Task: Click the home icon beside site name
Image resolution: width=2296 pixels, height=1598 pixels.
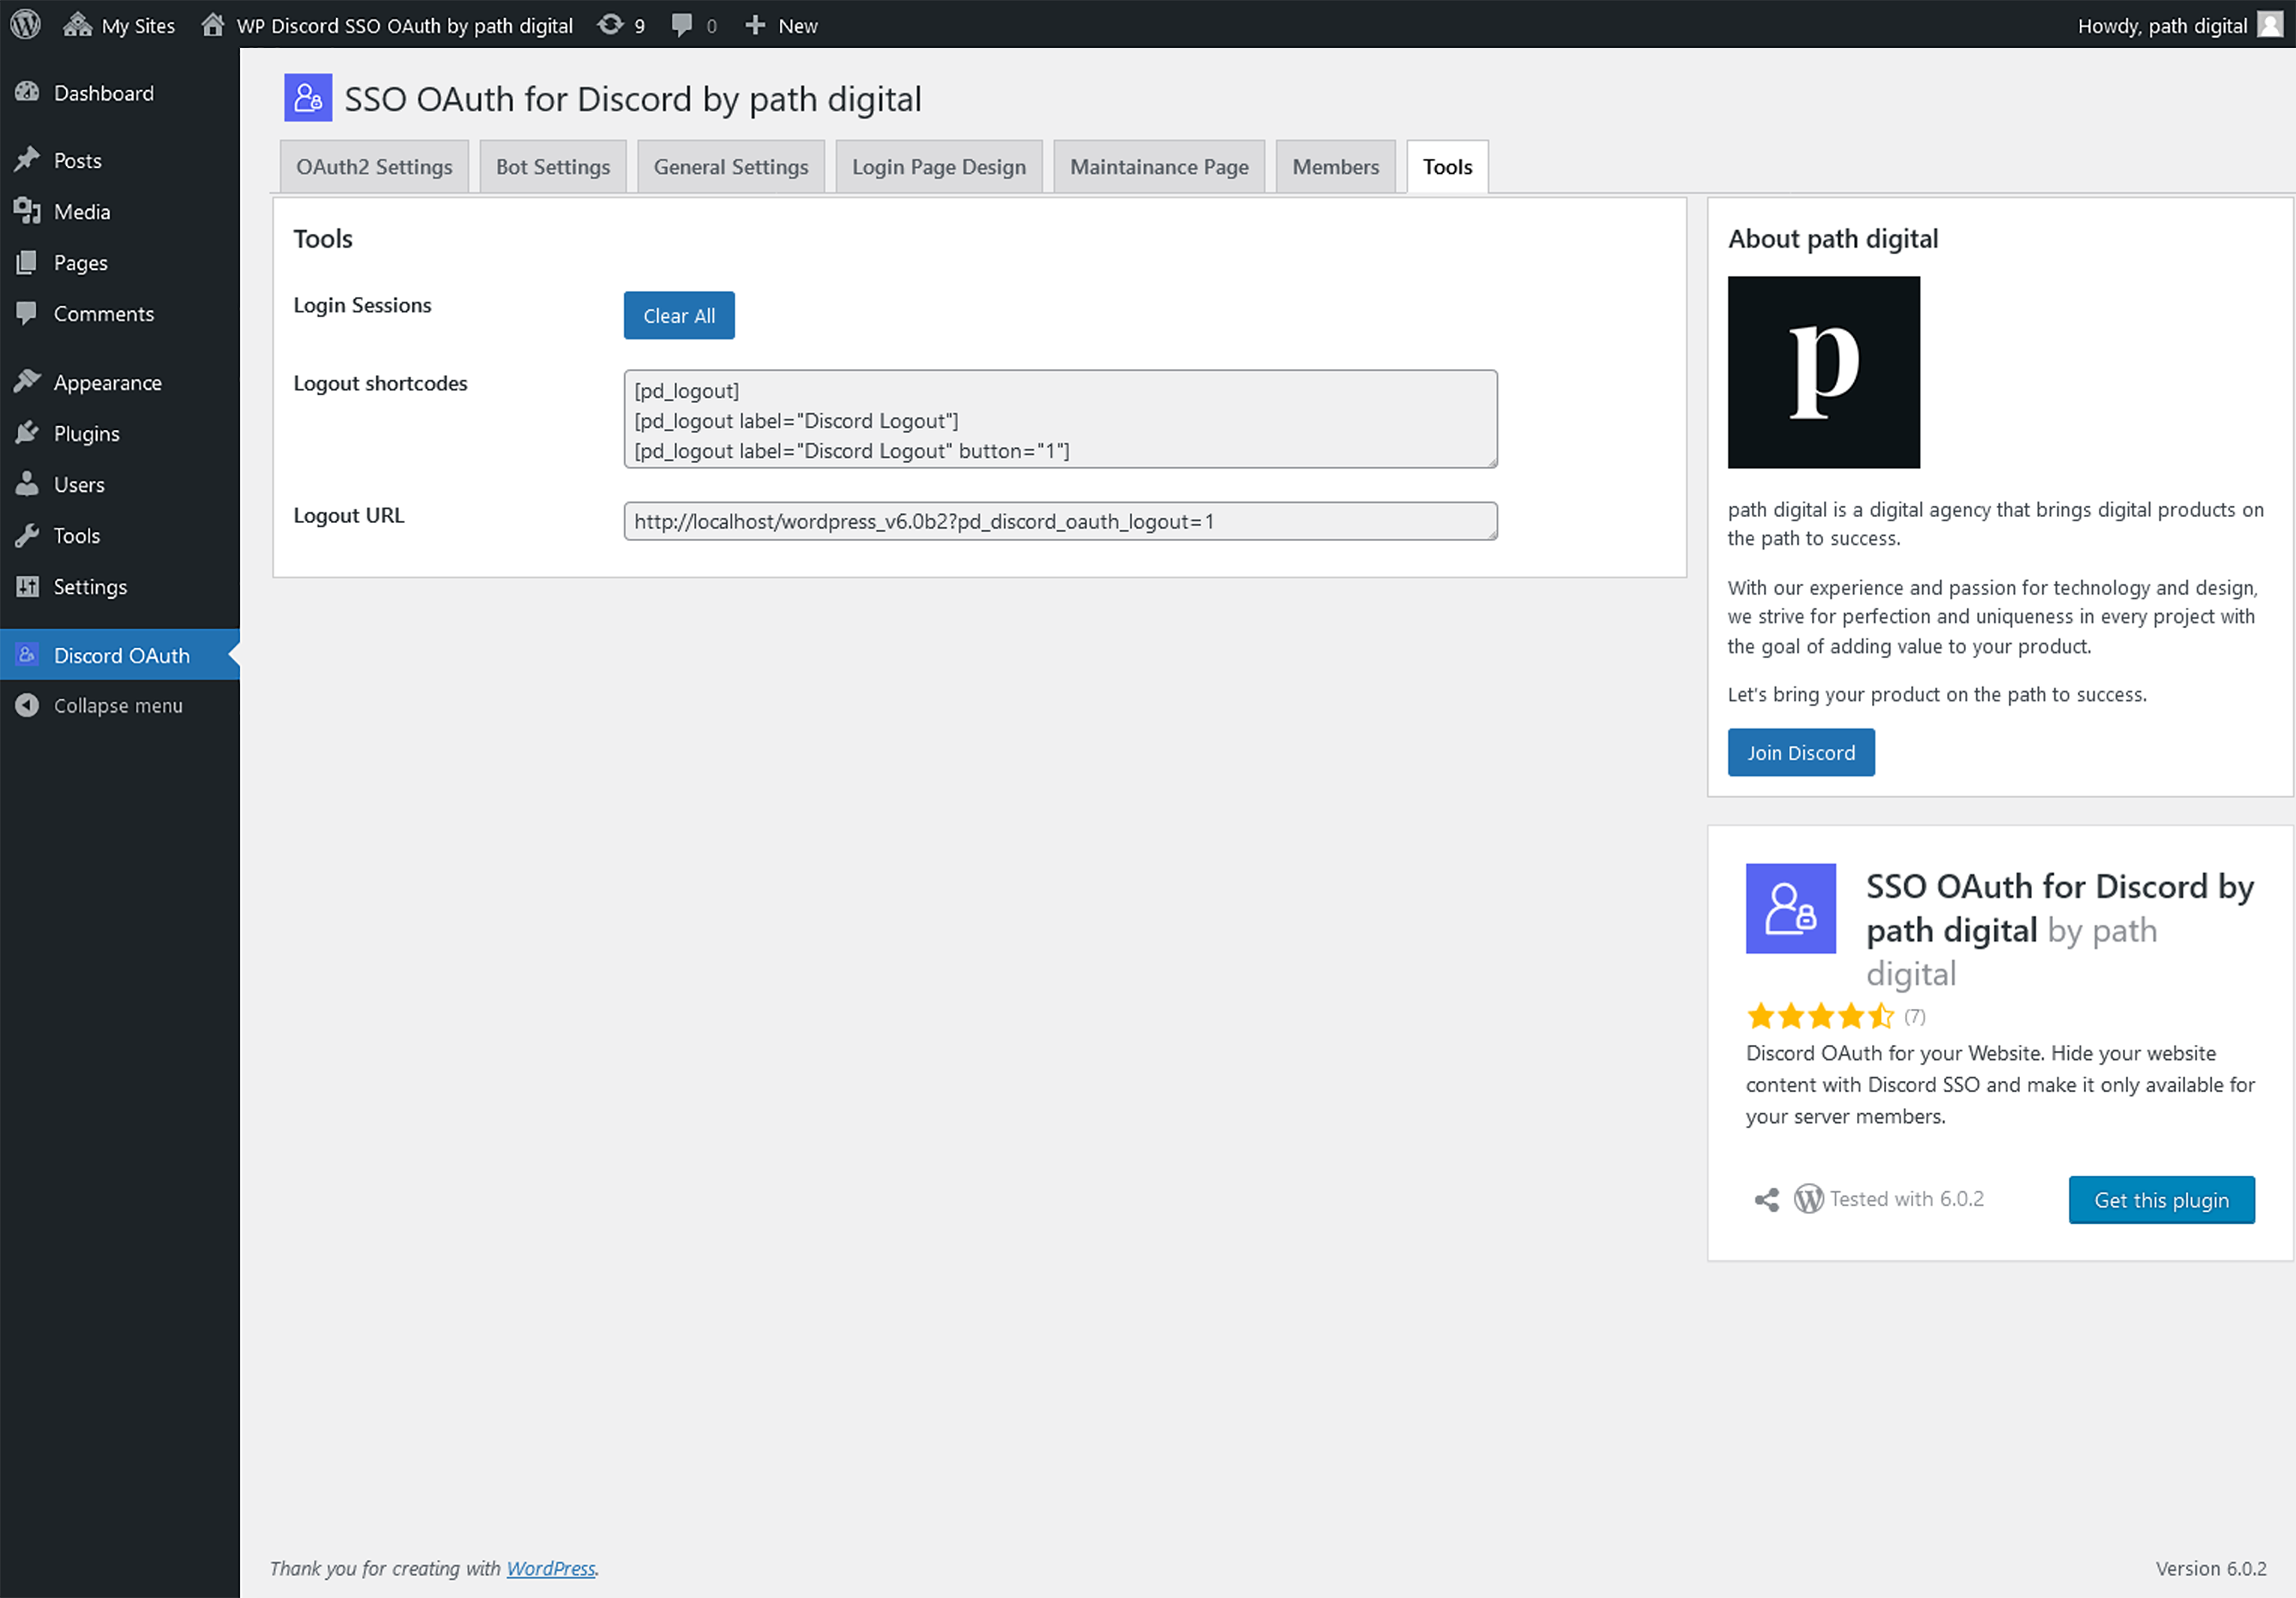Action: pos(212,24)
